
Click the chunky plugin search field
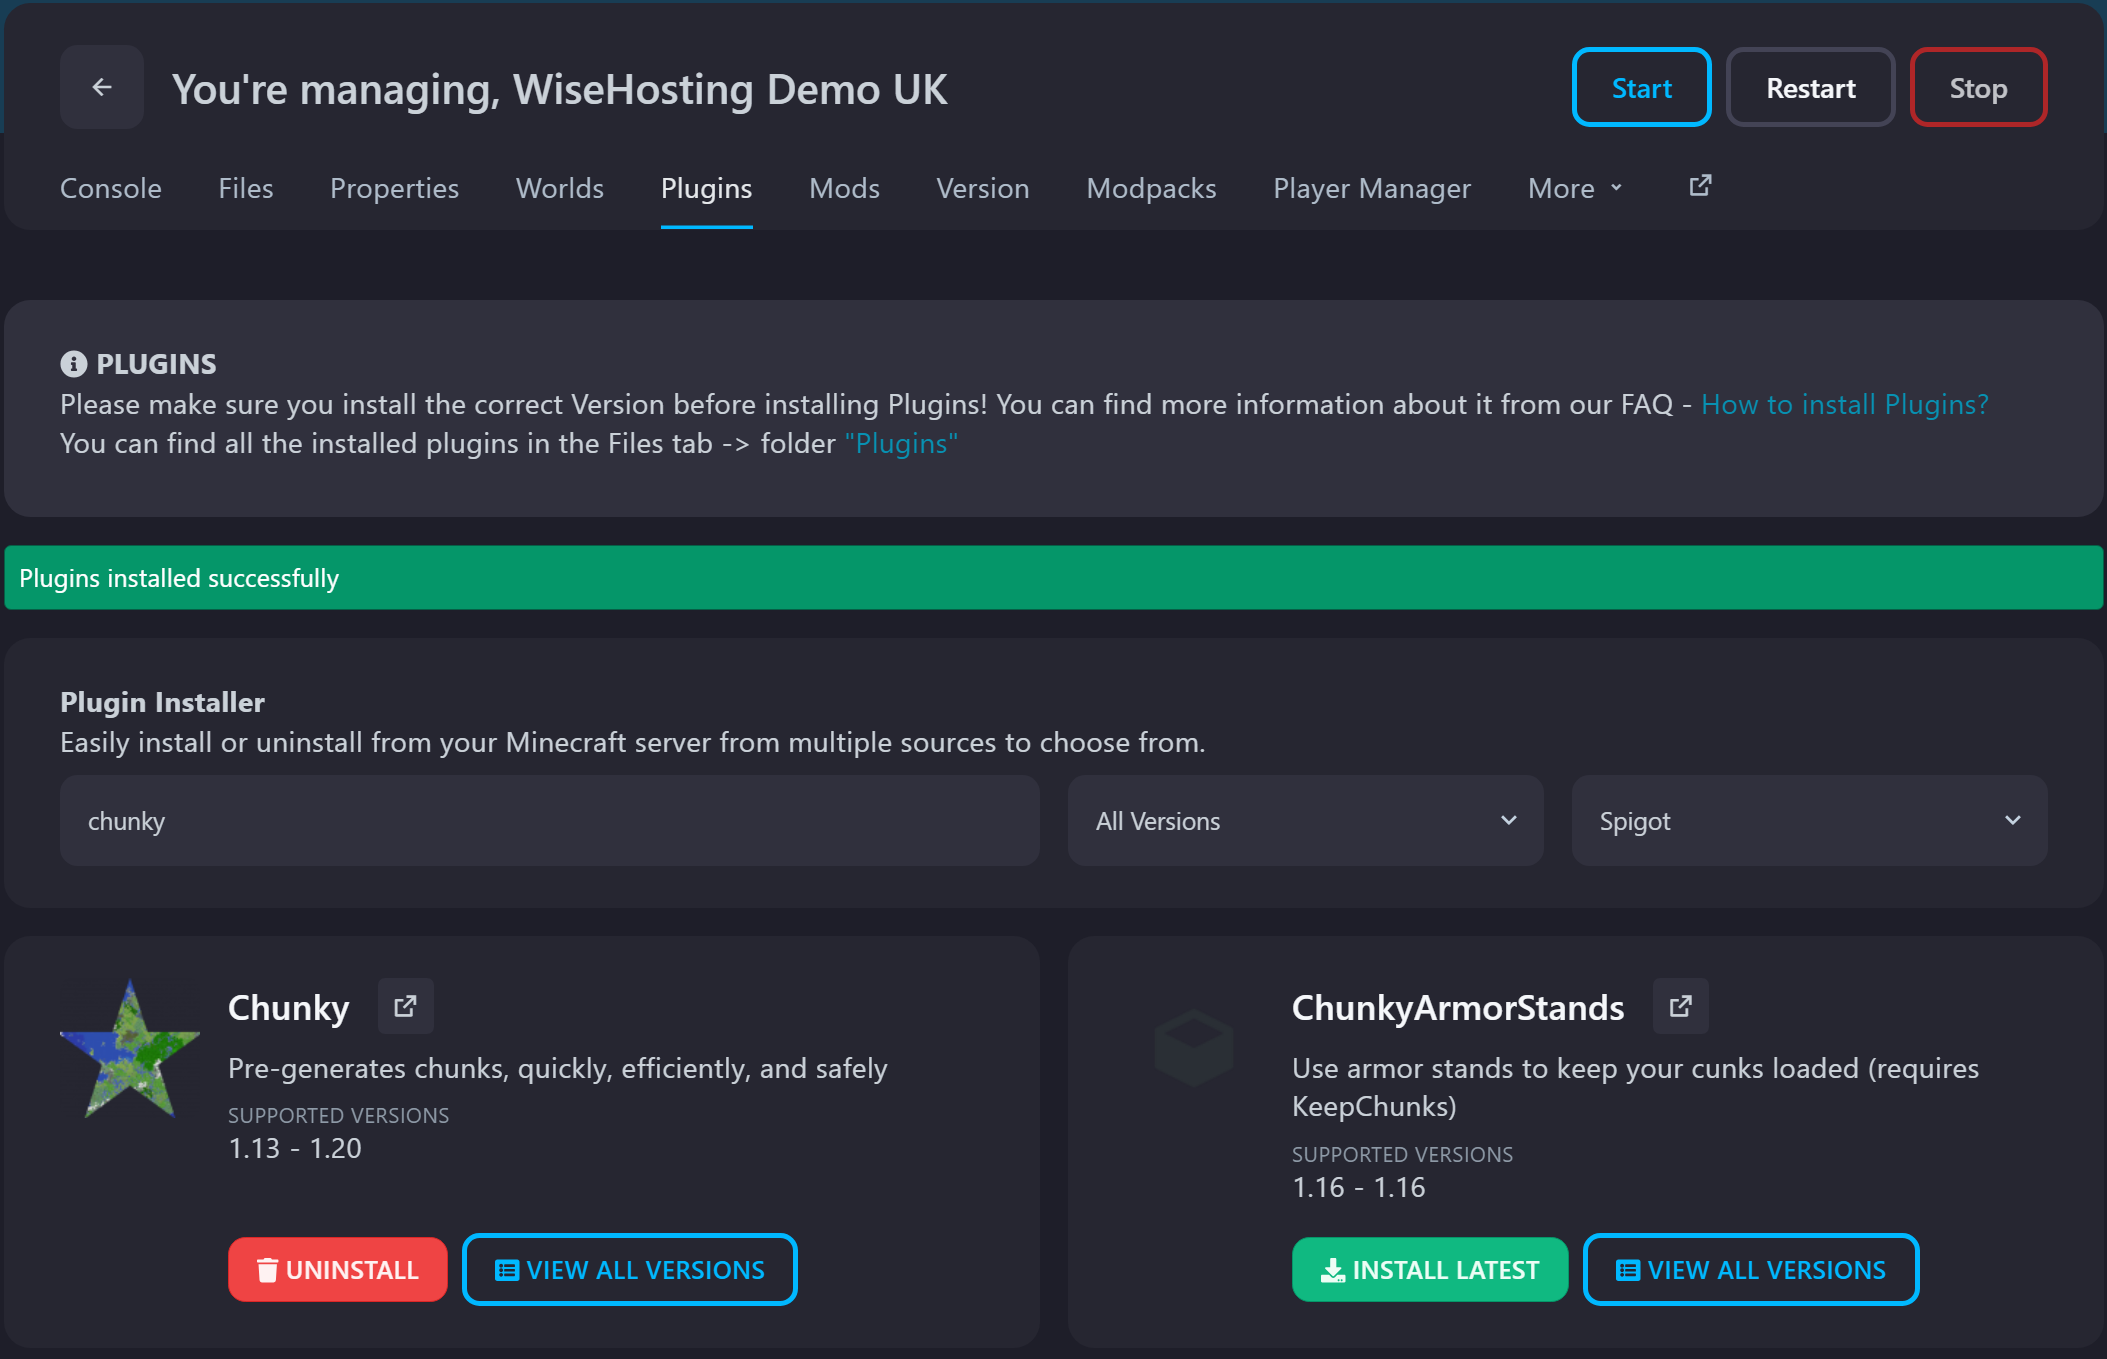[548, 820]
